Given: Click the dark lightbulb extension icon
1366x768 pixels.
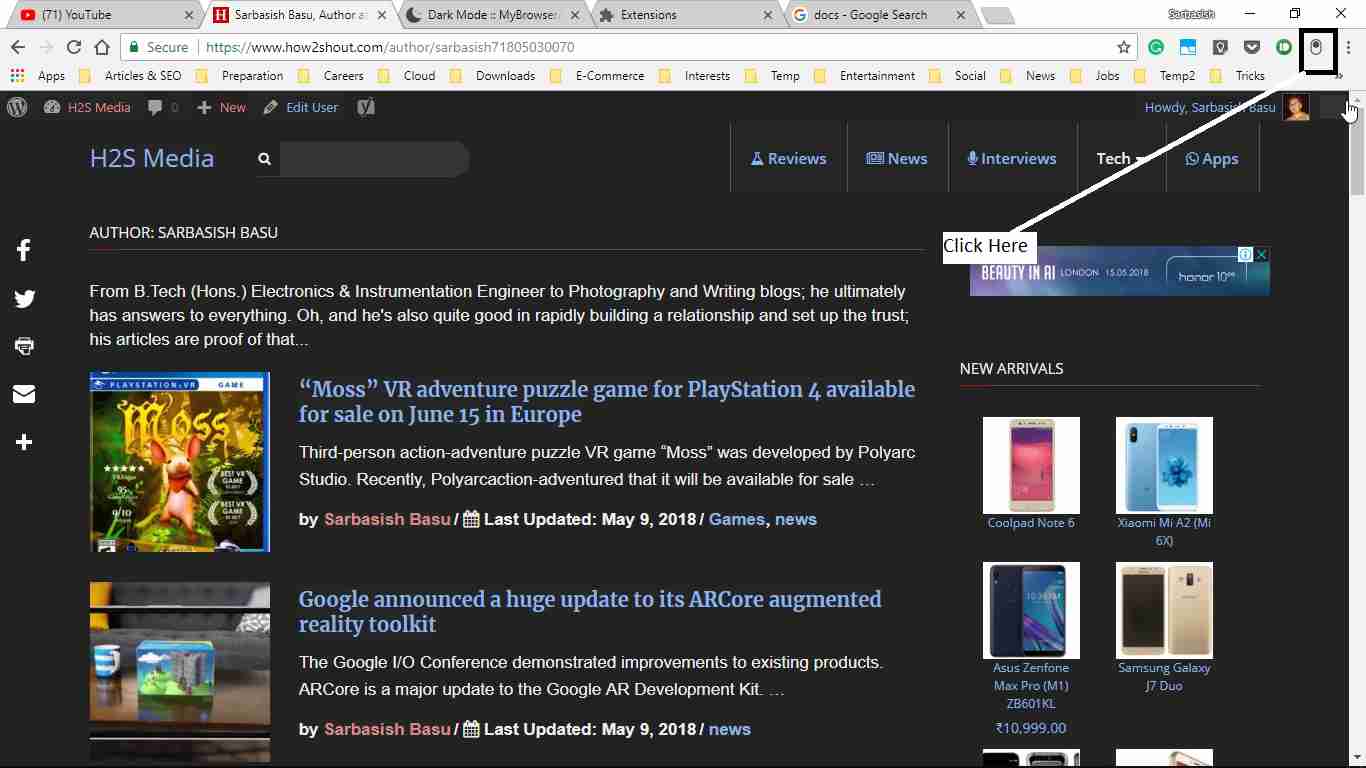Looking at the screenshot, I should [1220, 47].
